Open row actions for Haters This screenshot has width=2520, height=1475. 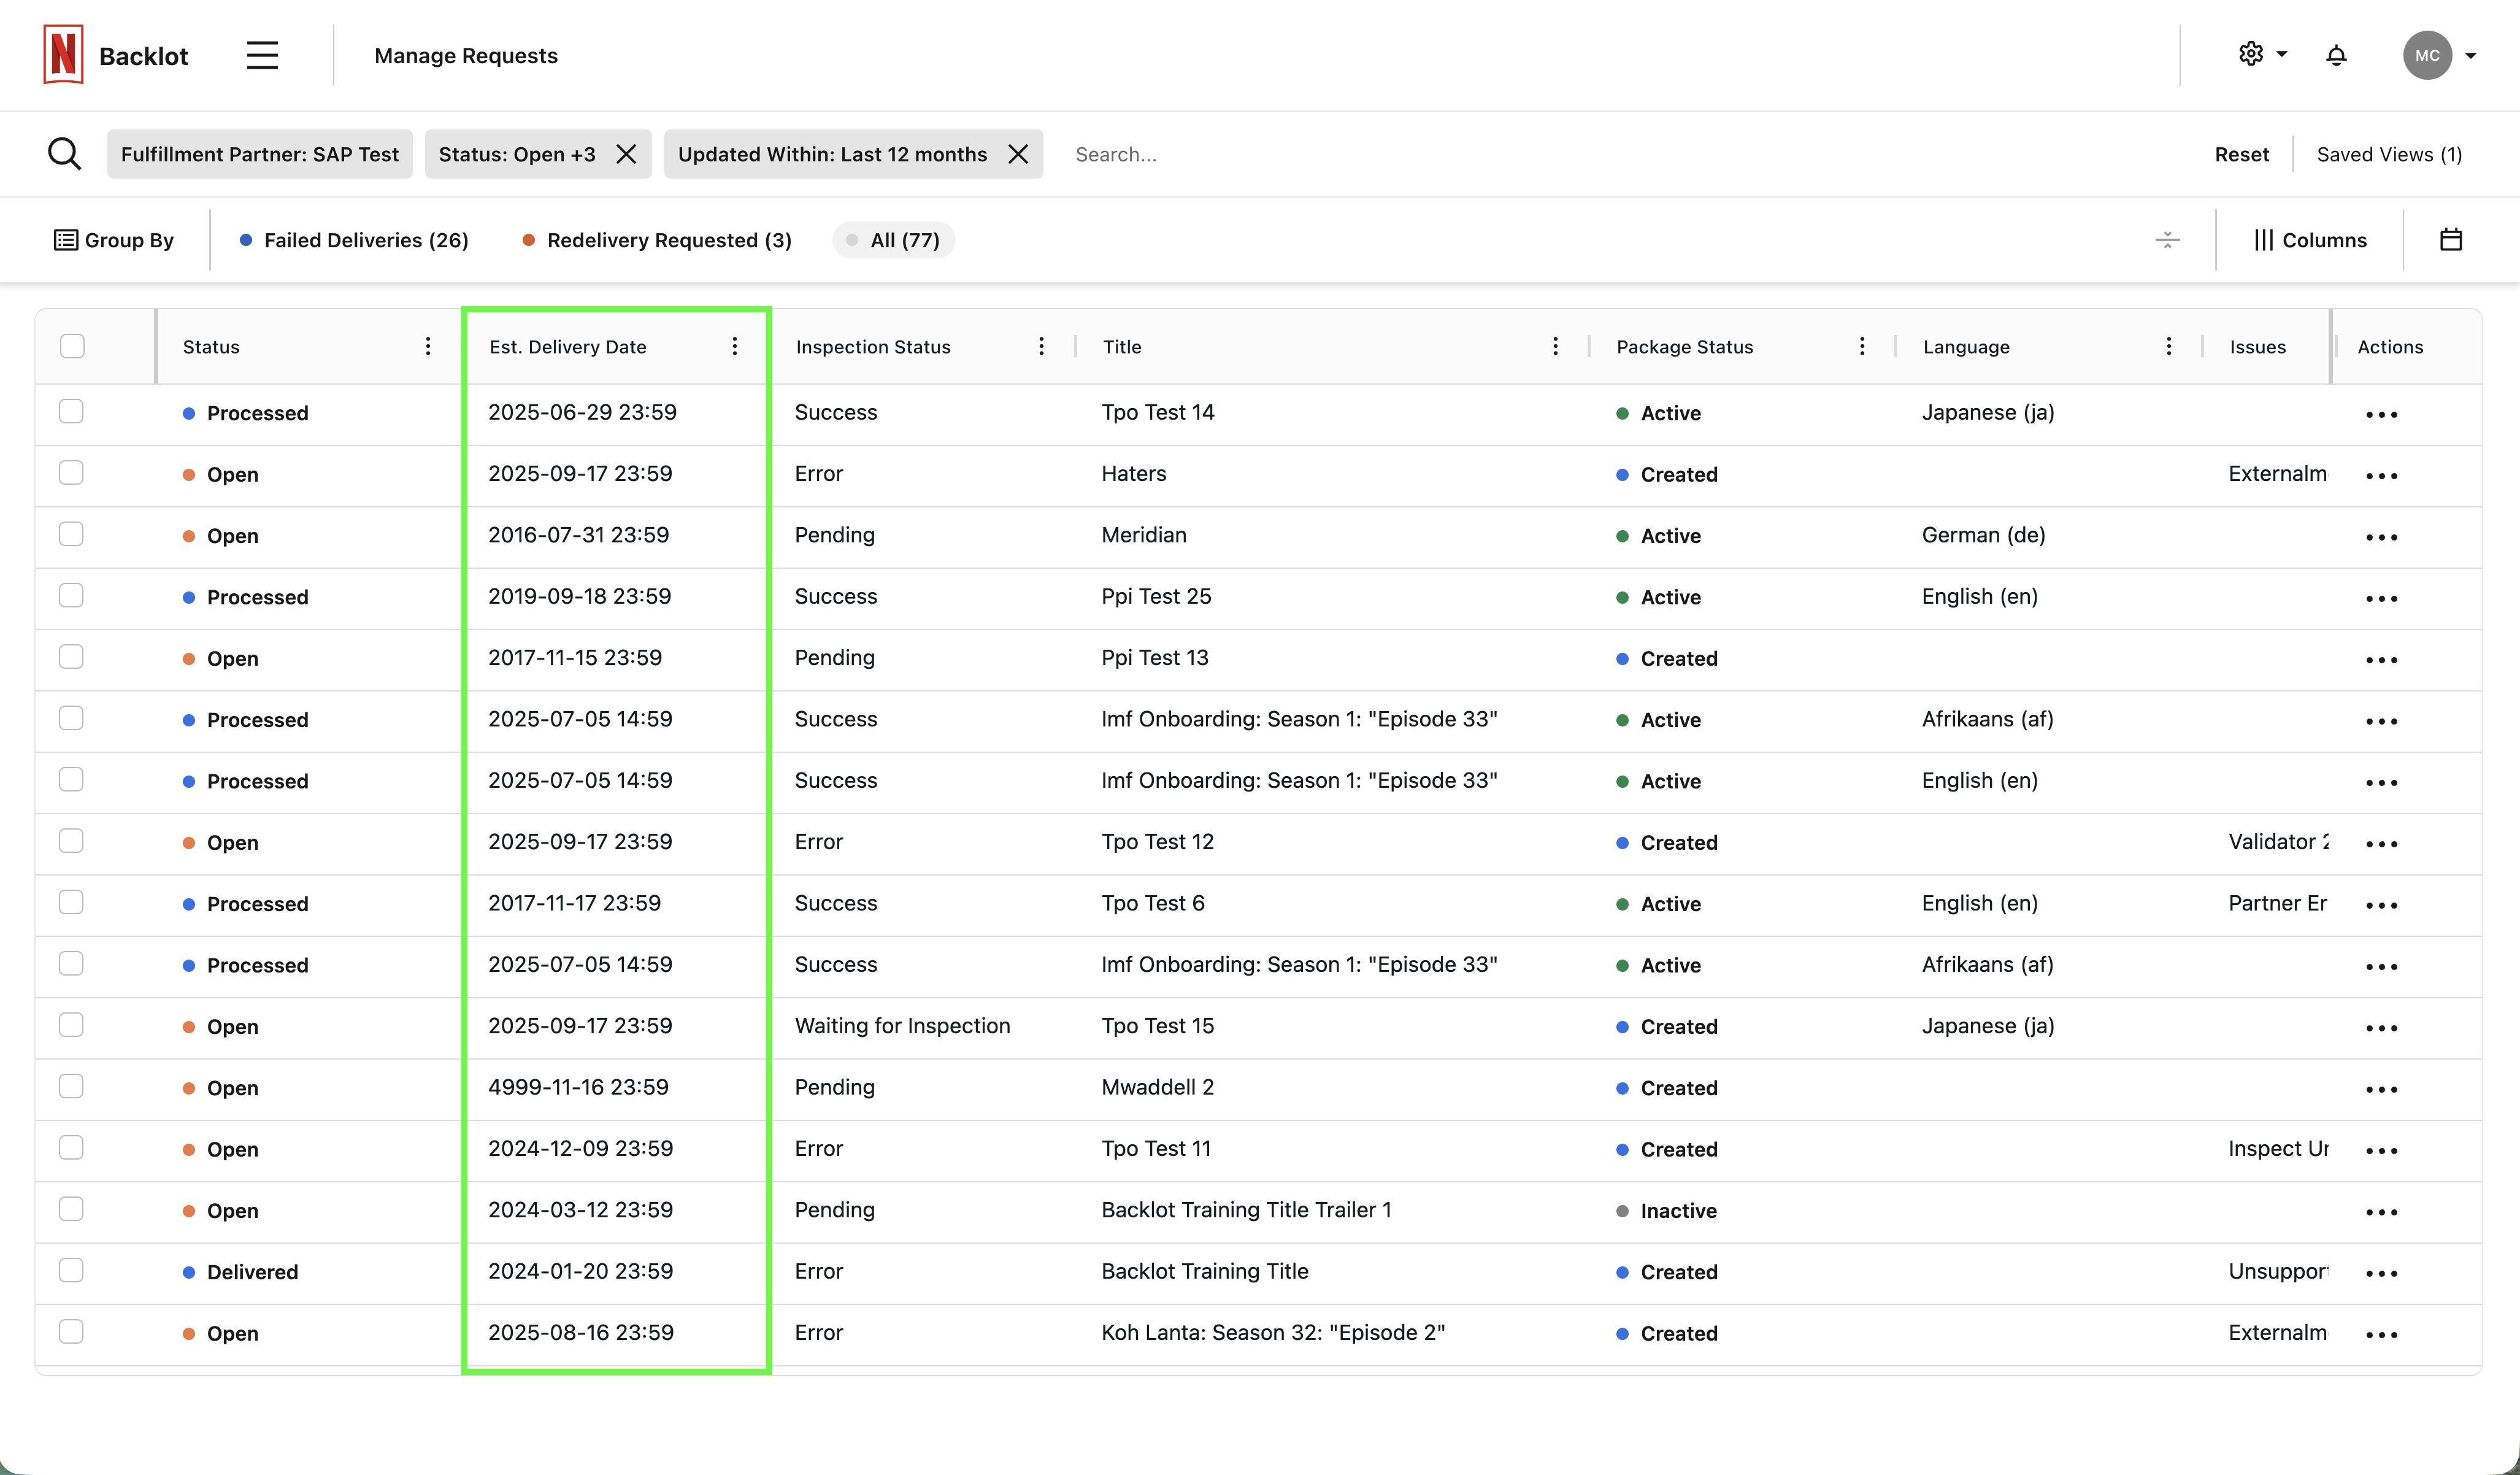(2381, 476)
